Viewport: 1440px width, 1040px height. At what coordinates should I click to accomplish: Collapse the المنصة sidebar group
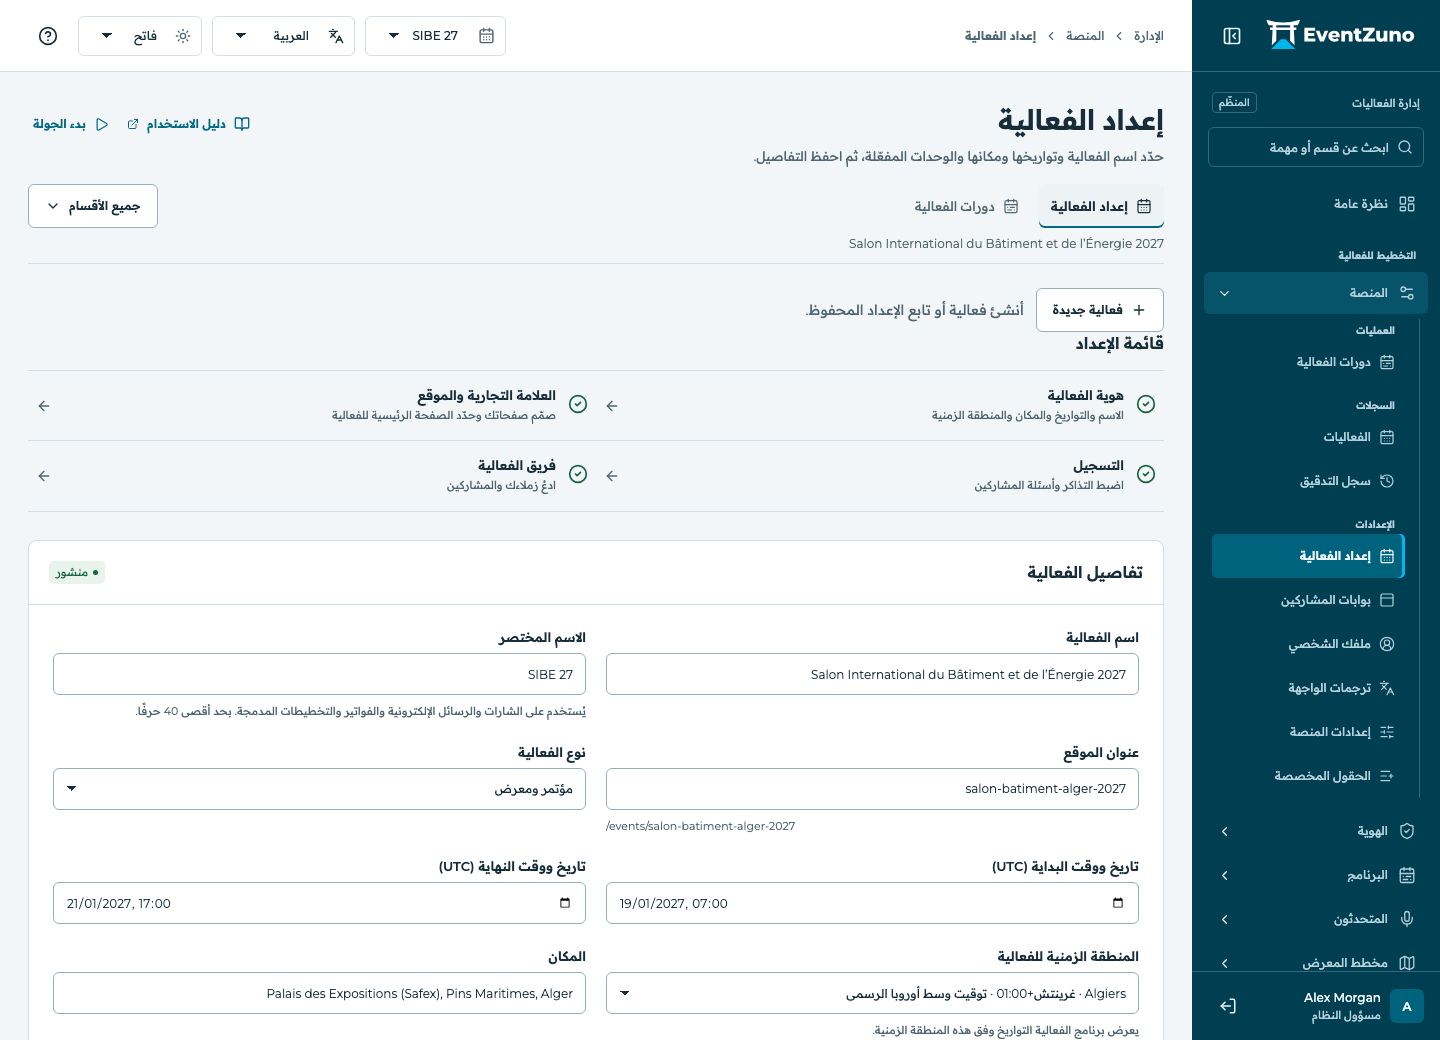[x=1316, y=293]
